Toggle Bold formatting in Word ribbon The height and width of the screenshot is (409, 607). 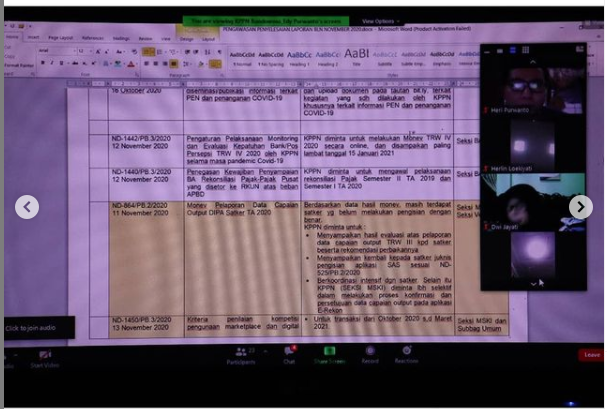click(43, 63)
